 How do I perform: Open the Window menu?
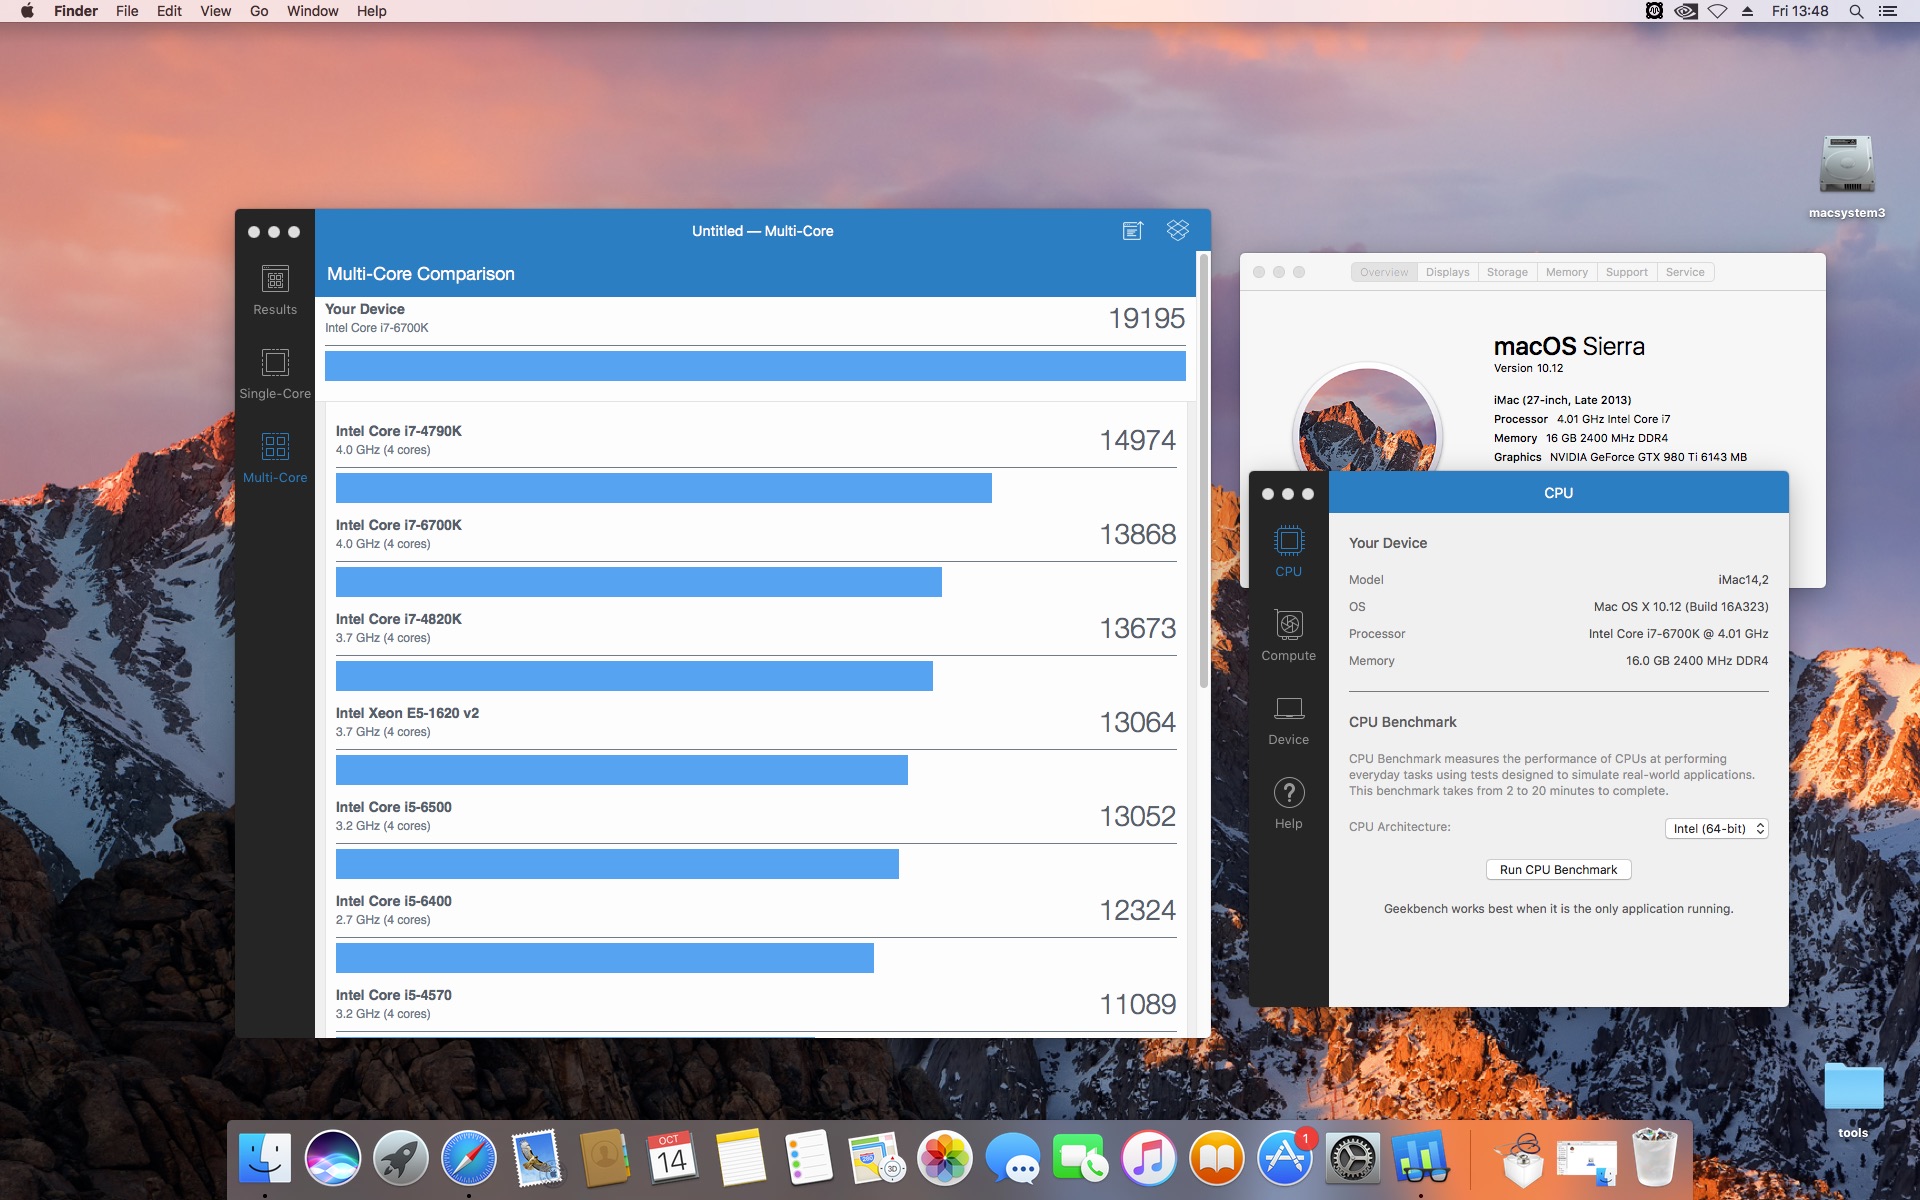click(312, 11)
